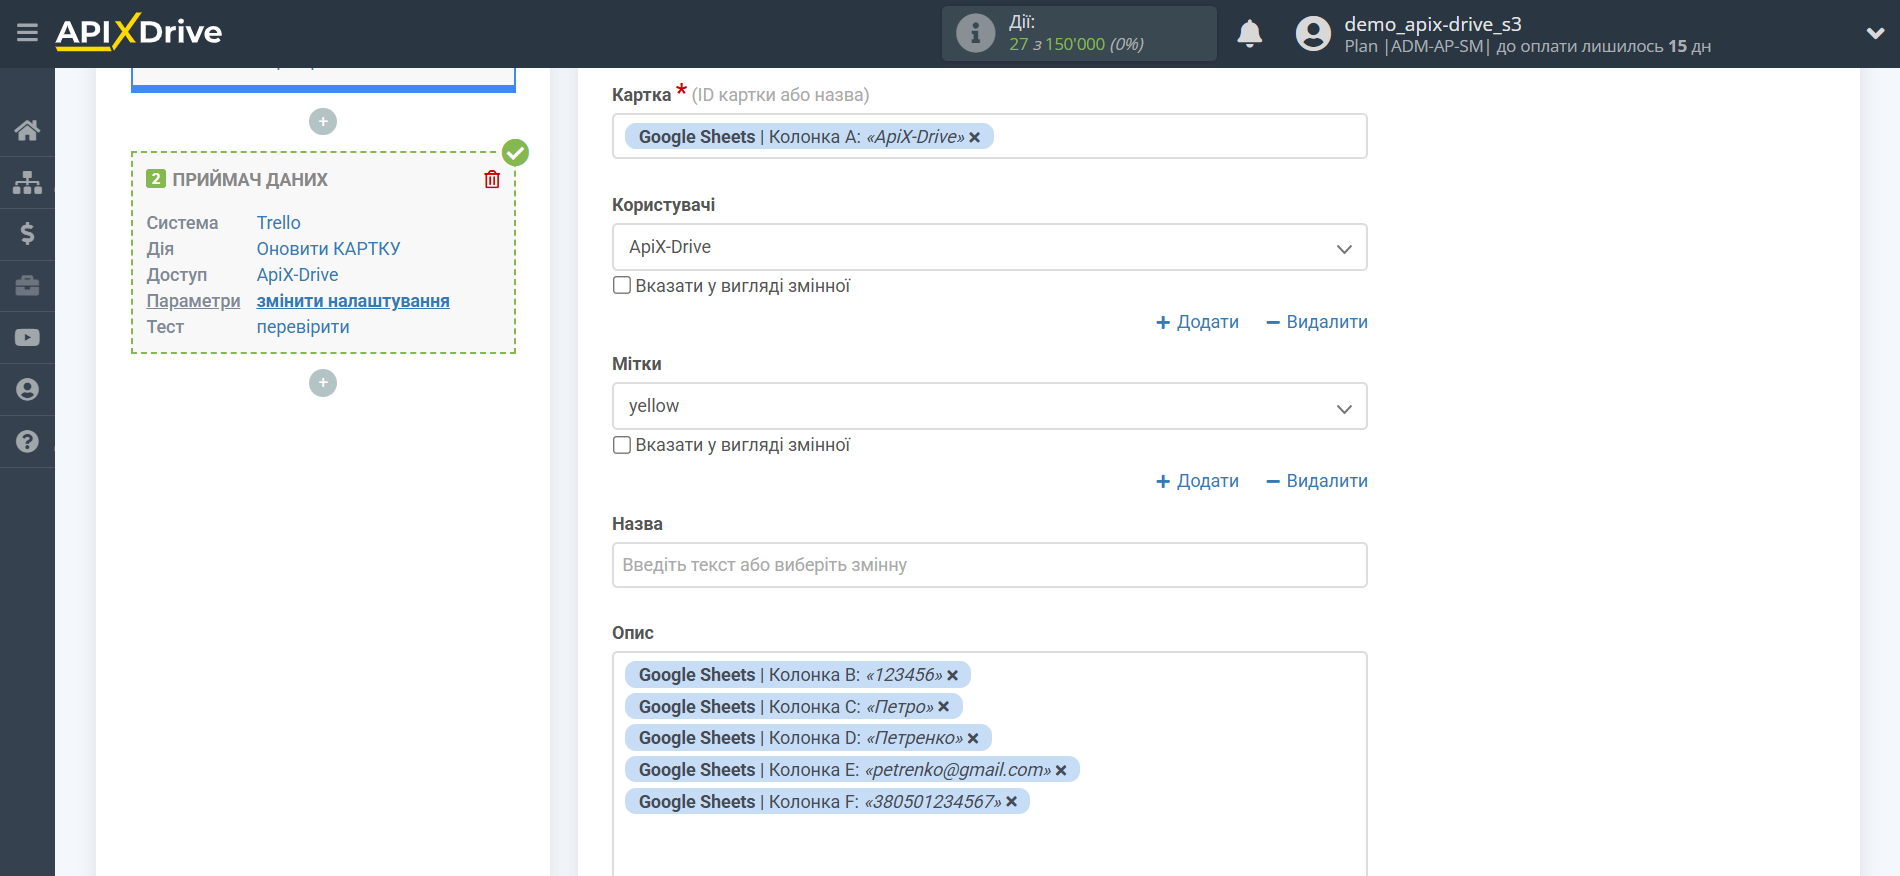Open the ApiX-Drive access link

[x=297, y=275]
